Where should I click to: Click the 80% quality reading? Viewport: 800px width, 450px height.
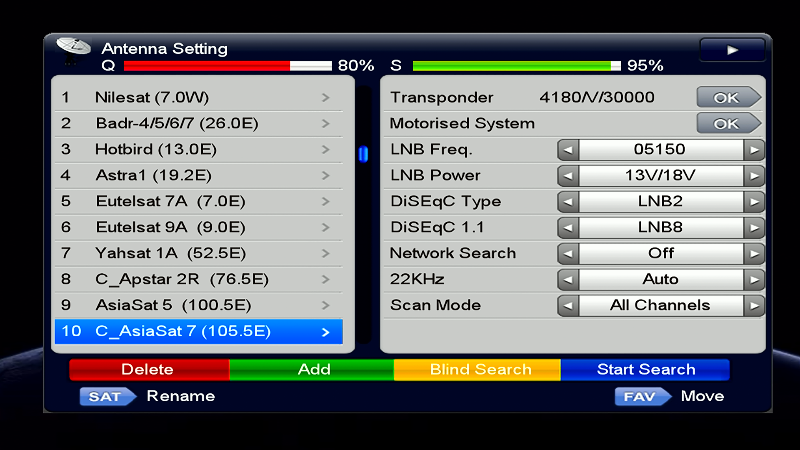tap(356, 66)
